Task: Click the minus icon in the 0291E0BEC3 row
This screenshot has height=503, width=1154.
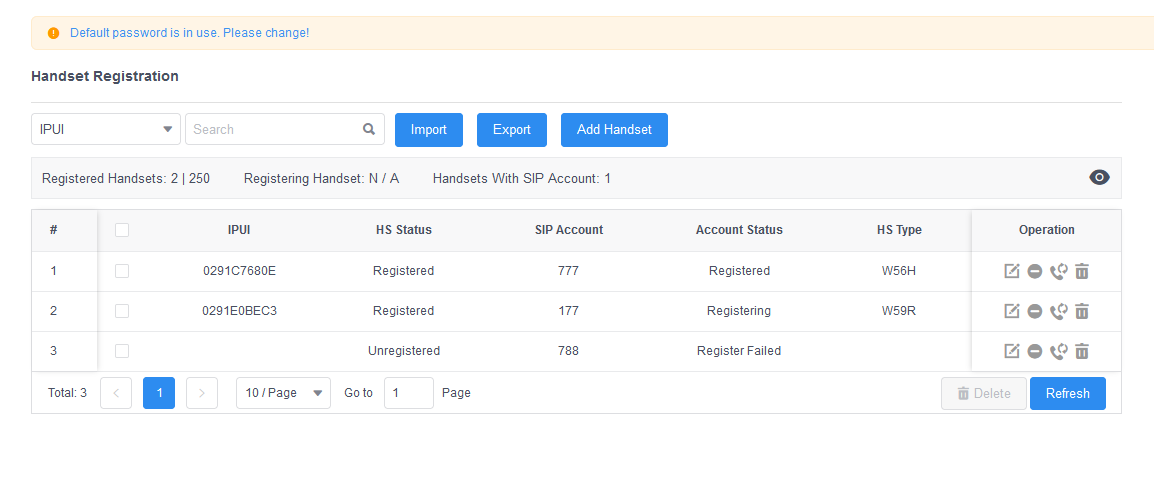Action: [x=1035, y=311]
